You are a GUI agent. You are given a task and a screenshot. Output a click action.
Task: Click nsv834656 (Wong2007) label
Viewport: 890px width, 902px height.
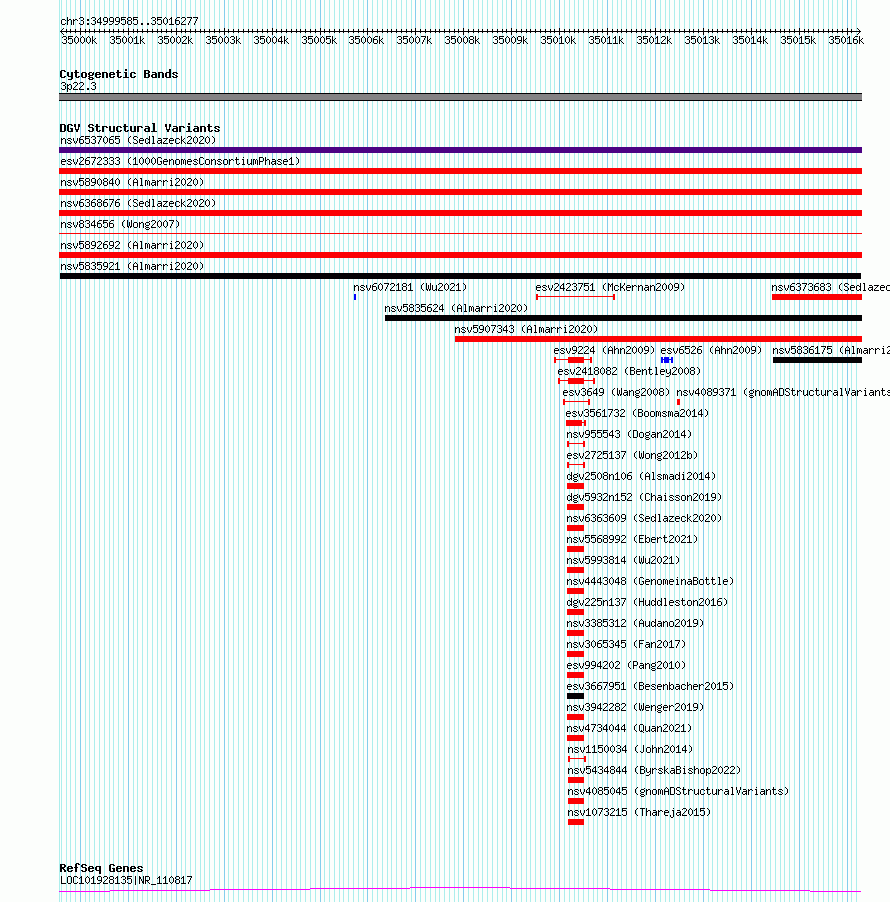point(120,224)
